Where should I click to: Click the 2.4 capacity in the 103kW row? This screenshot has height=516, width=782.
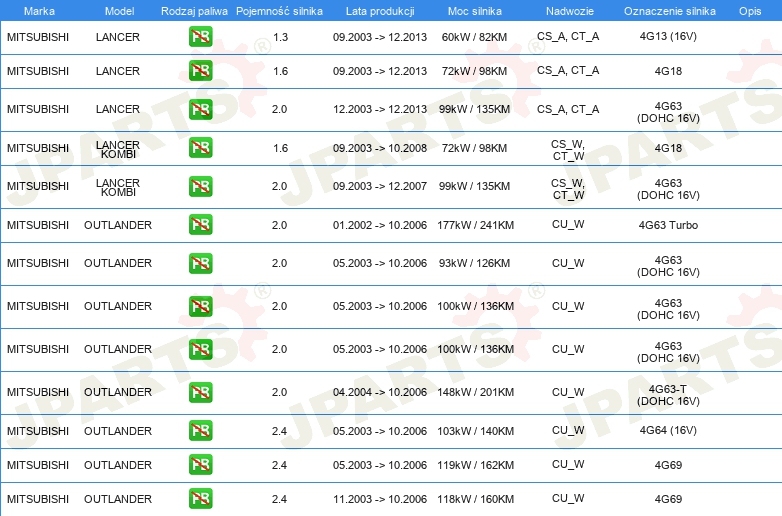pos(279,431)
